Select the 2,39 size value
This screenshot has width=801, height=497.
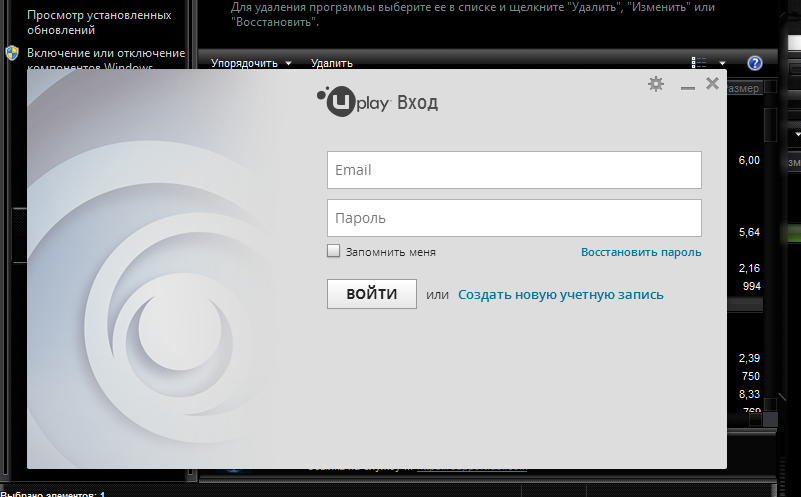coord(749,358)
